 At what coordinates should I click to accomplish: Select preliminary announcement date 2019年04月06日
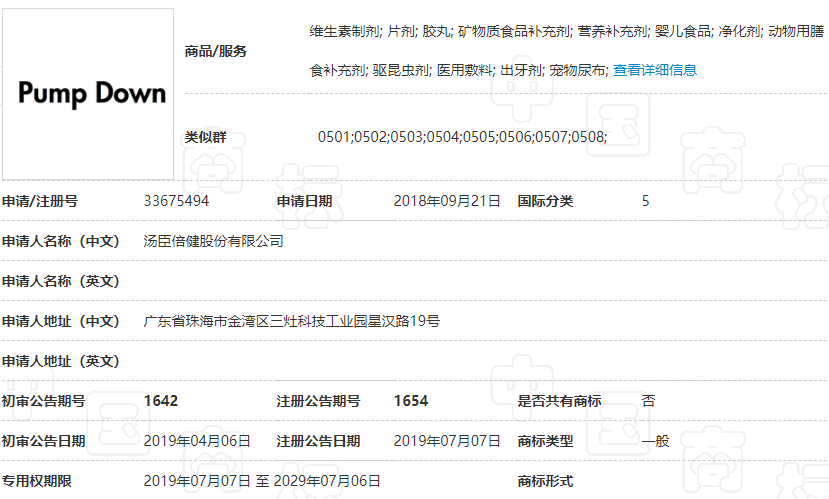pos(197,441)
